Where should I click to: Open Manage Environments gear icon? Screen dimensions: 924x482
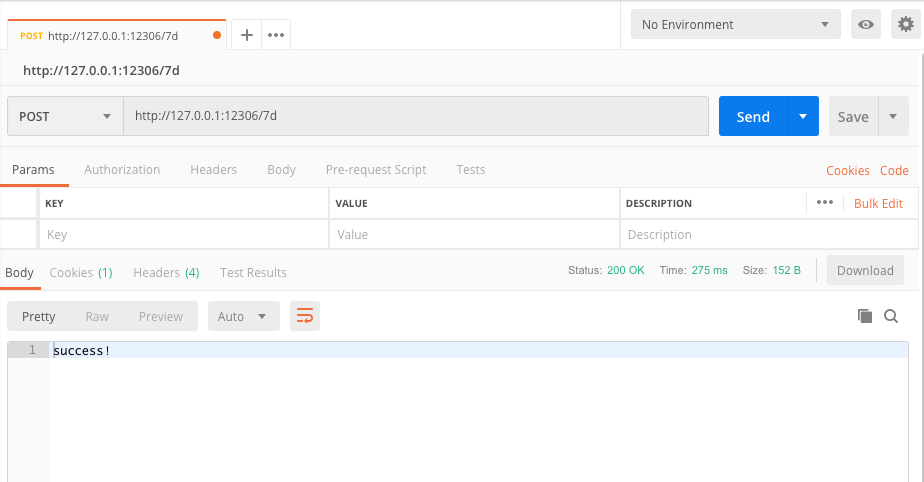[x=906, y=24]
